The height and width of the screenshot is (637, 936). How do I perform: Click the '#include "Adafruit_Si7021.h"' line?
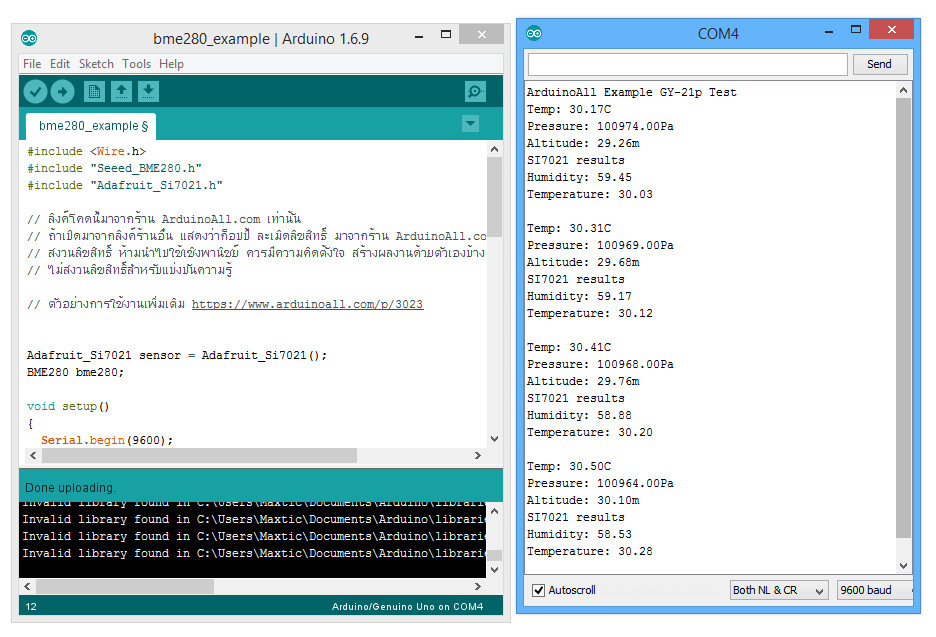pos(125,186)
